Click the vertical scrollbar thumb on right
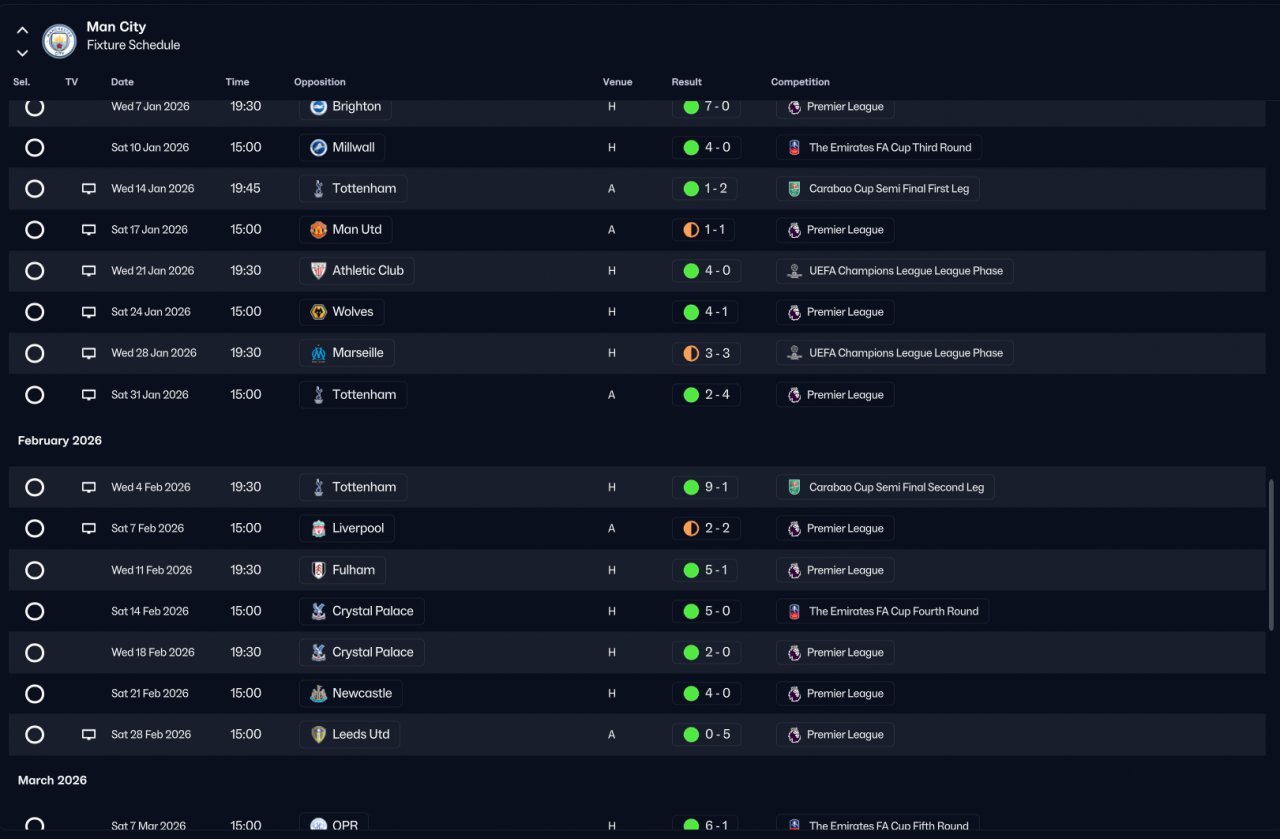 coord(1271,555)
